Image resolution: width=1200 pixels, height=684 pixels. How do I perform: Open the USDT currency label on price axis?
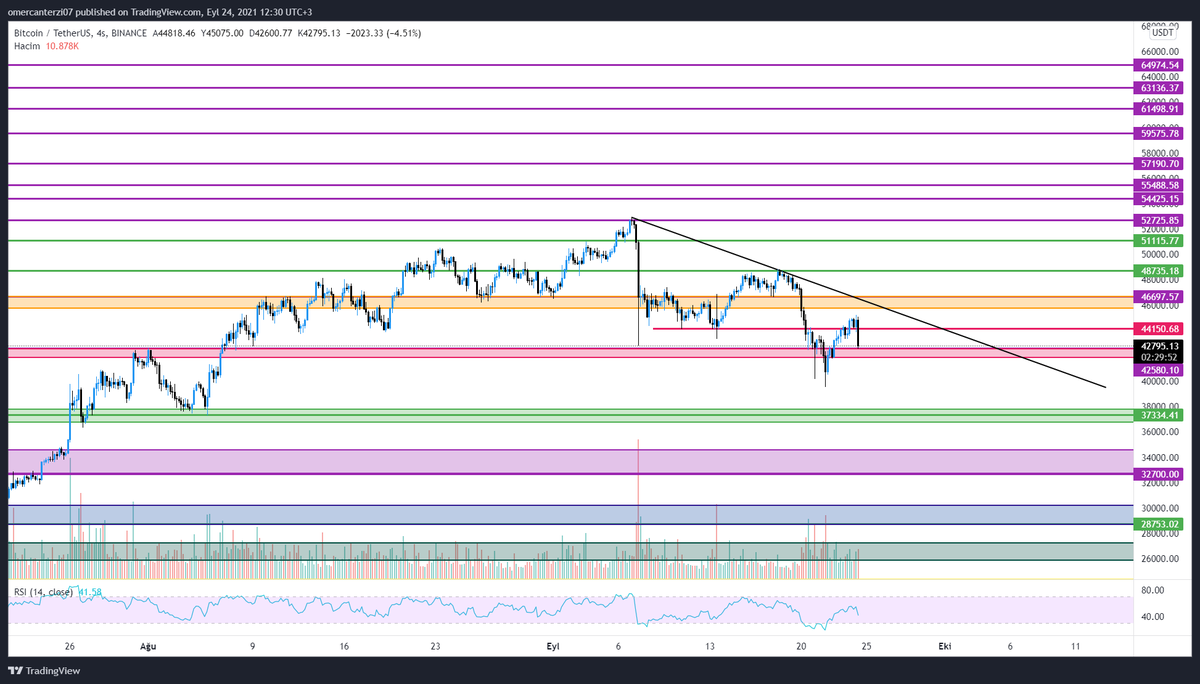[x=1162, y=33]
